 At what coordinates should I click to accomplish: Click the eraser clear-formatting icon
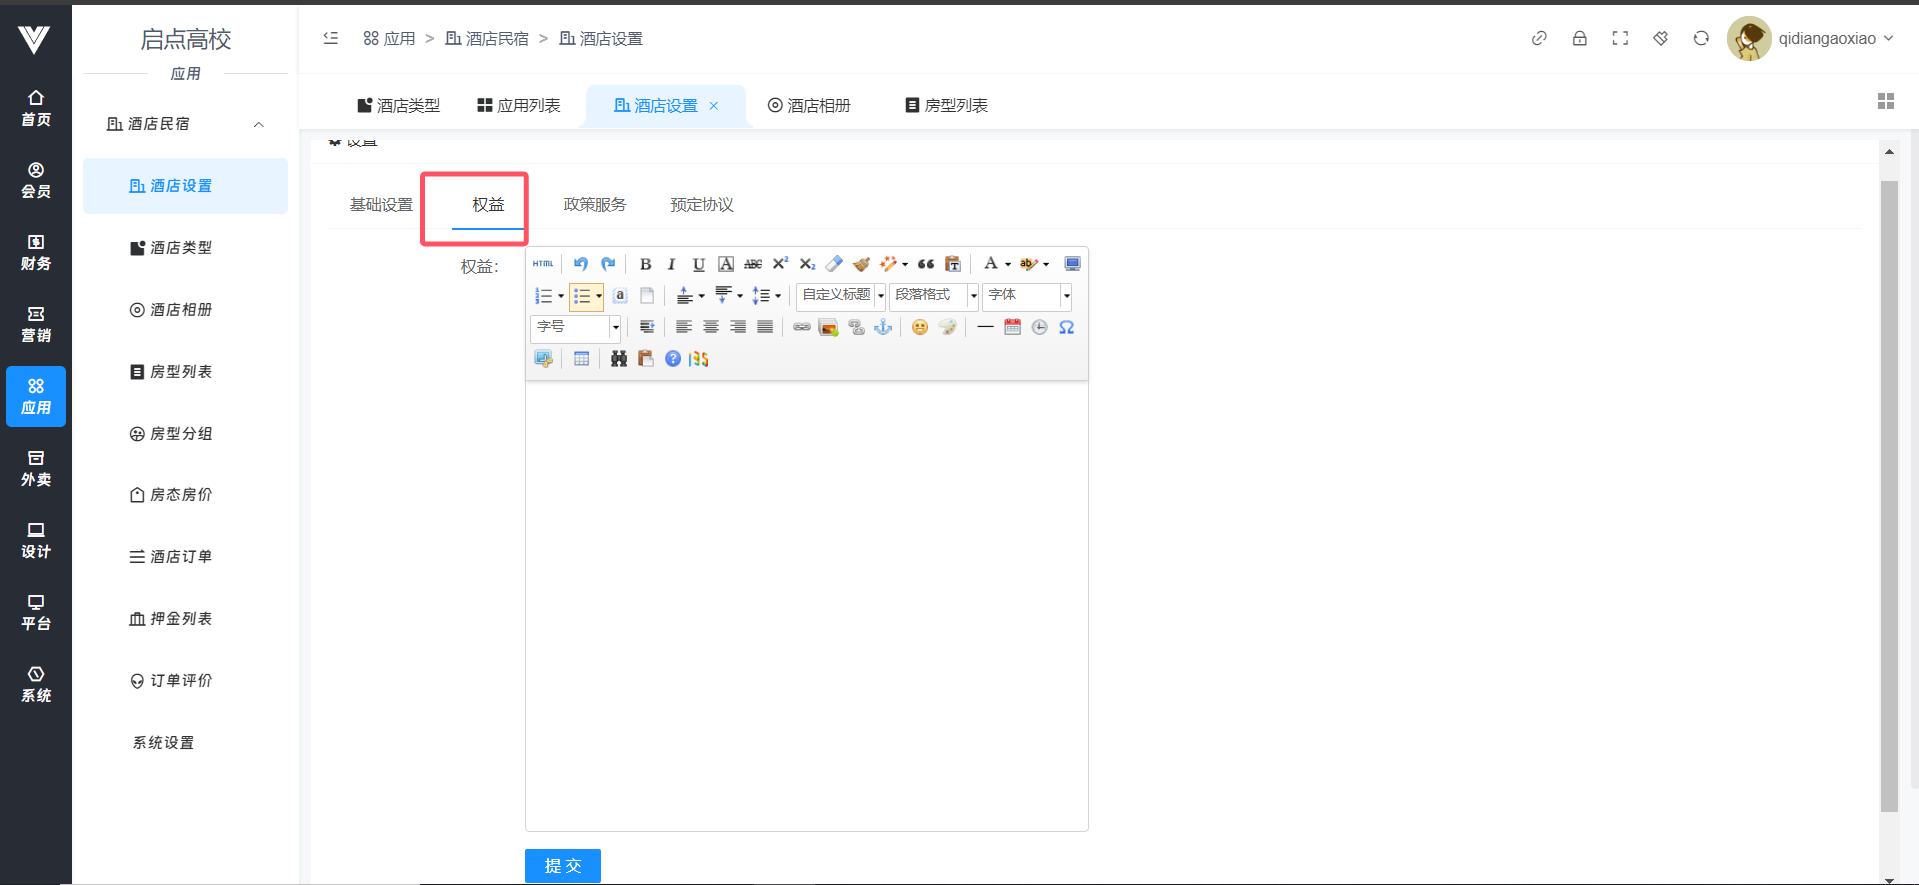pyautogui.click(x=834, y=264)
